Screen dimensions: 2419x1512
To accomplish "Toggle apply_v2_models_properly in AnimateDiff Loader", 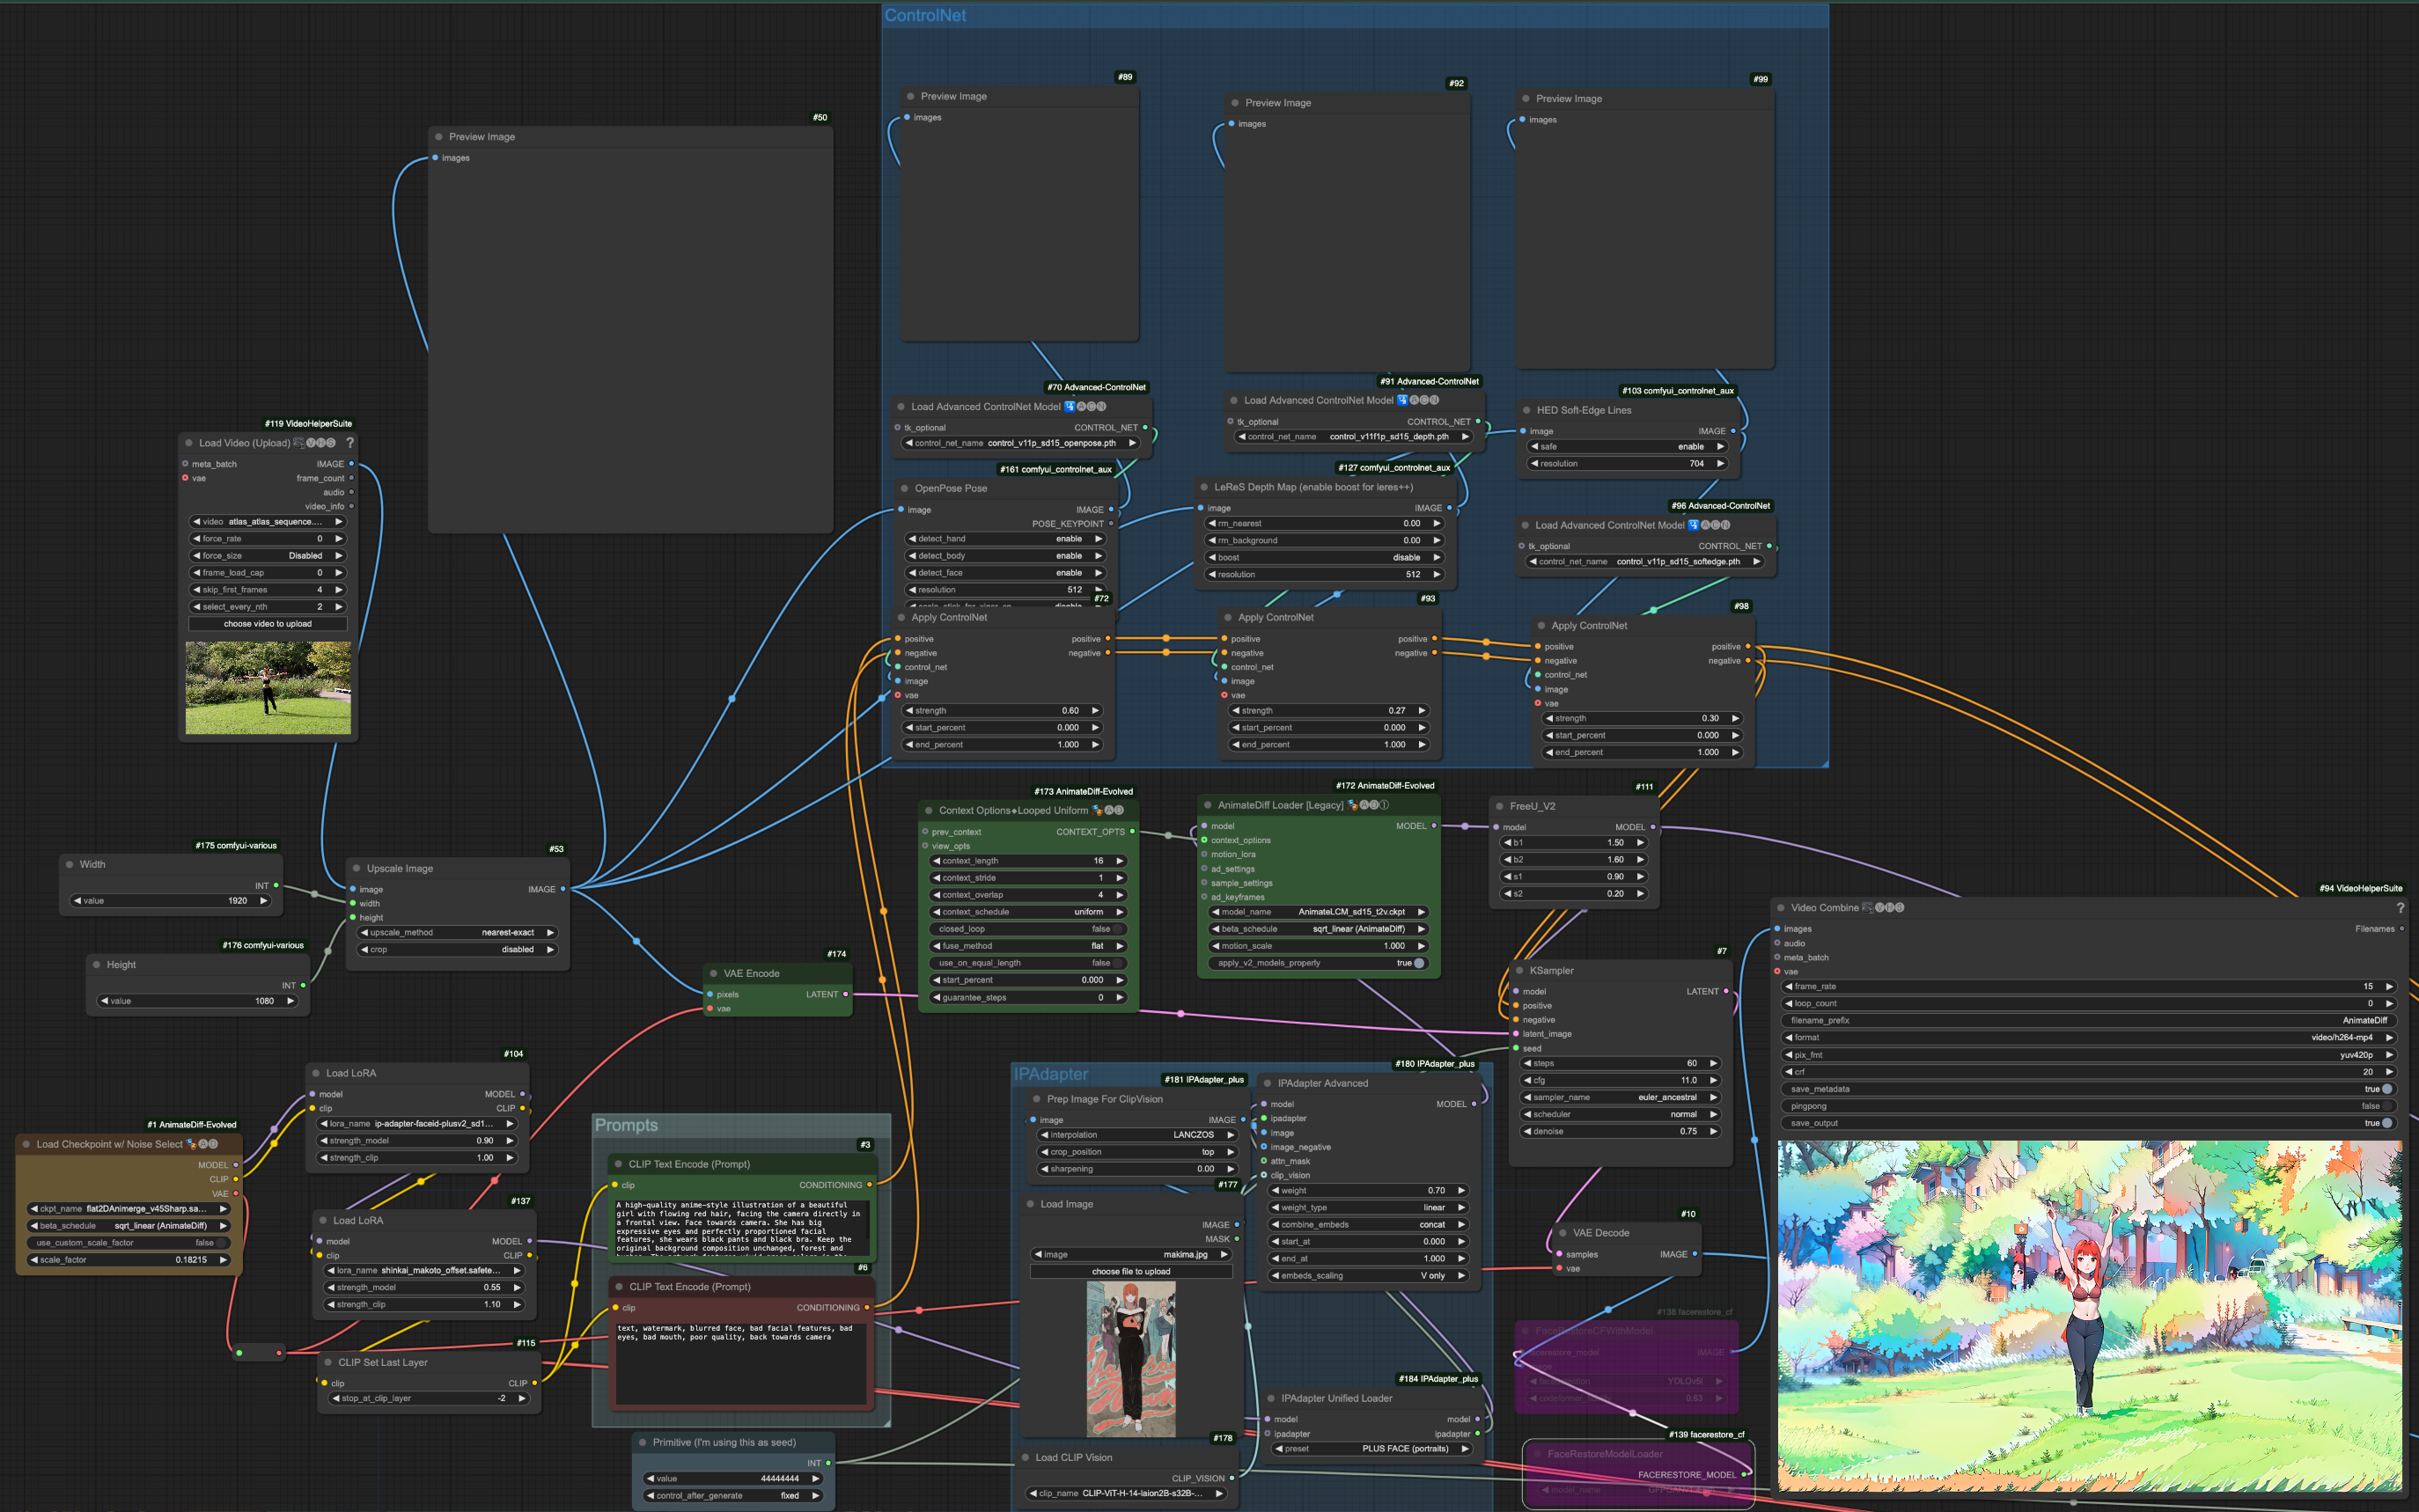I will pos(1418,963).
